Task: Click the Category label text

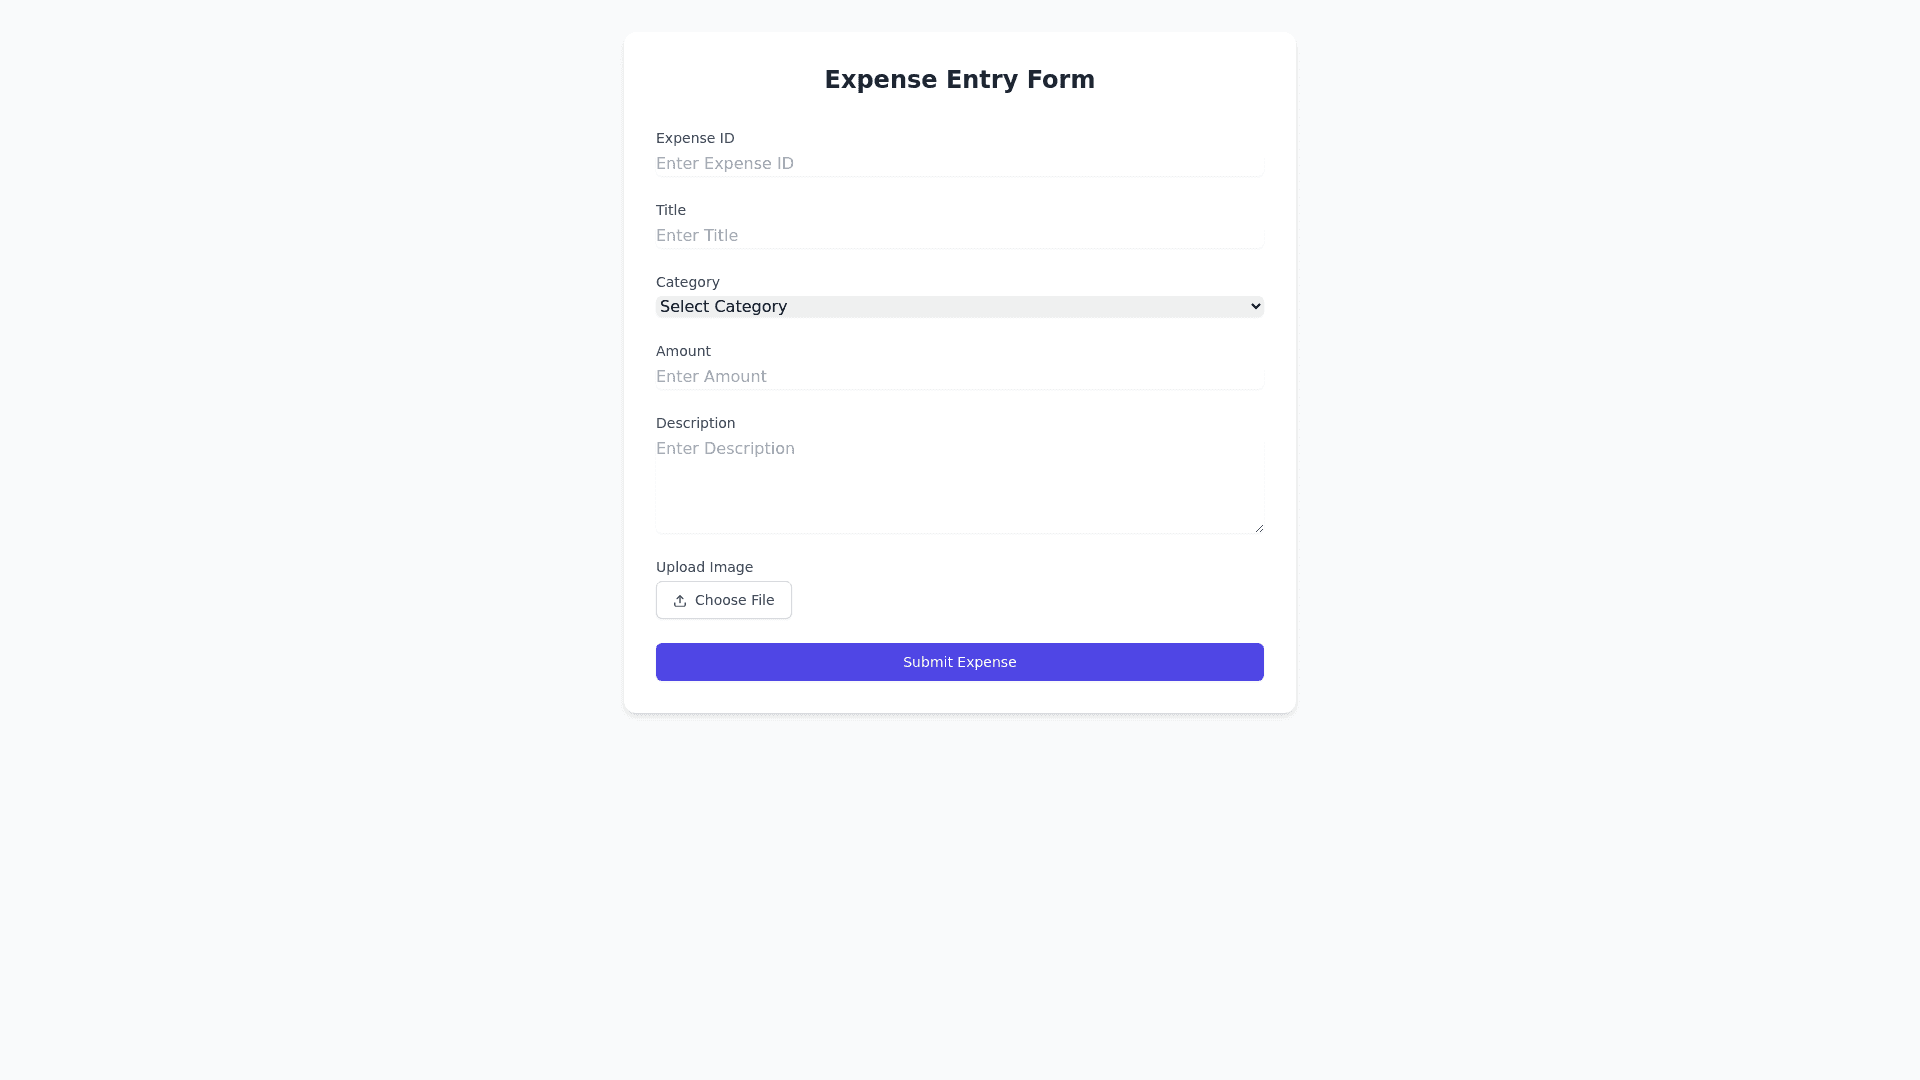Action: point(688,282)
